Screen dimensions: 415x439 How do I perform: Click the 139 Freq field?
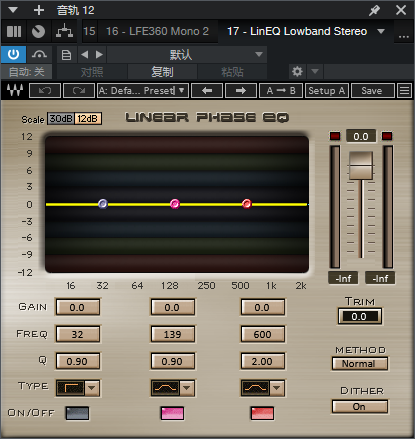coord(172,334)
